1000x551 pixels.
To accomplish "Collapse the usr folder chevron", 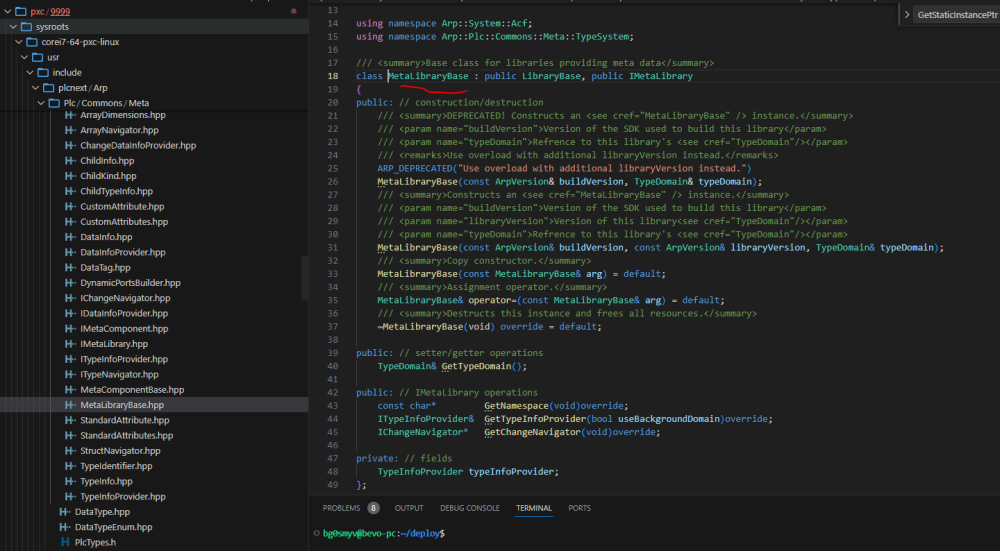I will [x=25, y=58].
